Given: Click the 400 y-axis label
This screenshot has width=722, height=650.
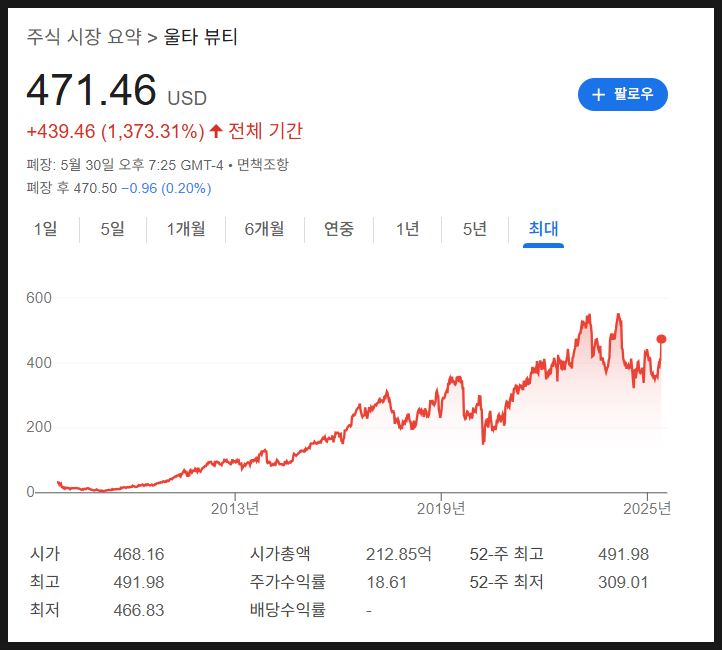Looking at the screenshot, I should [39, 363].
